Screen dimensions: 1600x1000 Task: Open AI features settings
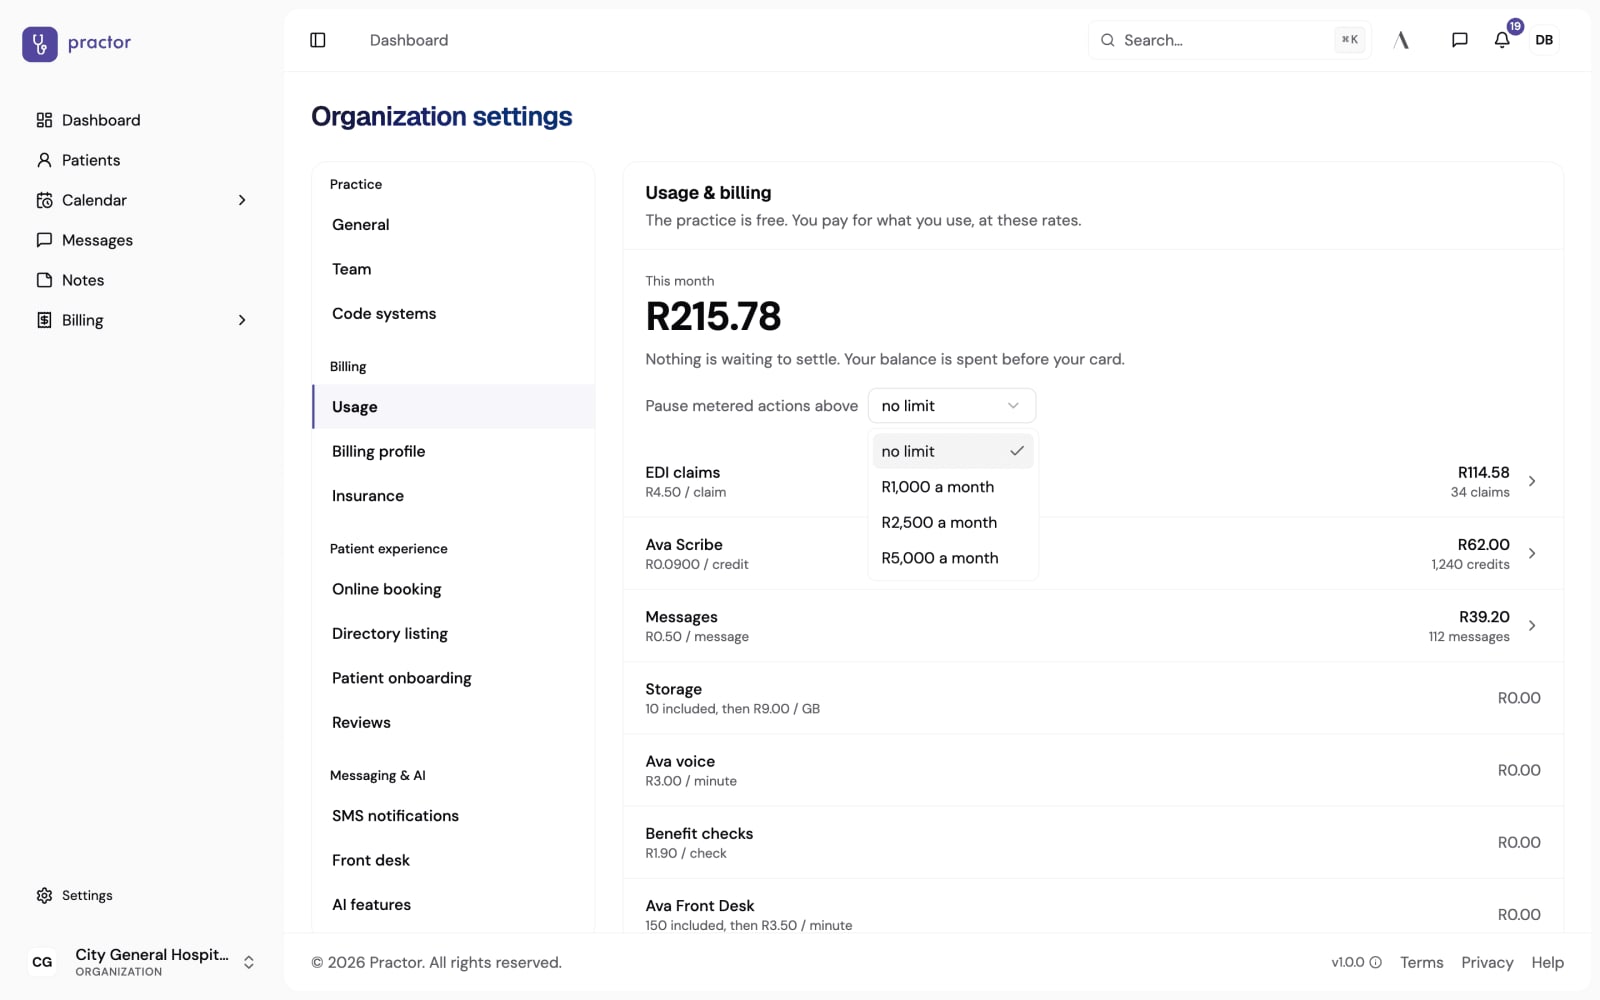click(x=454, y=905)
